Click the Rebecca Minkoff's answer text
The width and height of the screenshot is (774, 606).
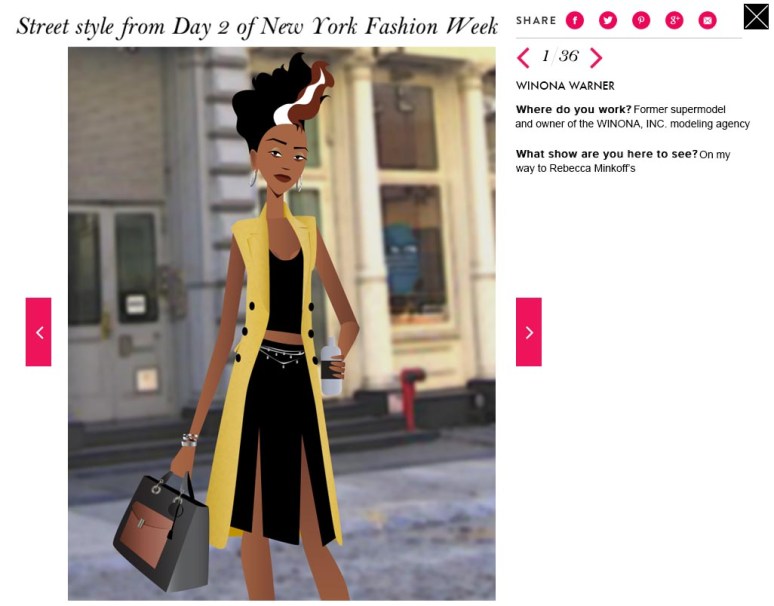592,168
